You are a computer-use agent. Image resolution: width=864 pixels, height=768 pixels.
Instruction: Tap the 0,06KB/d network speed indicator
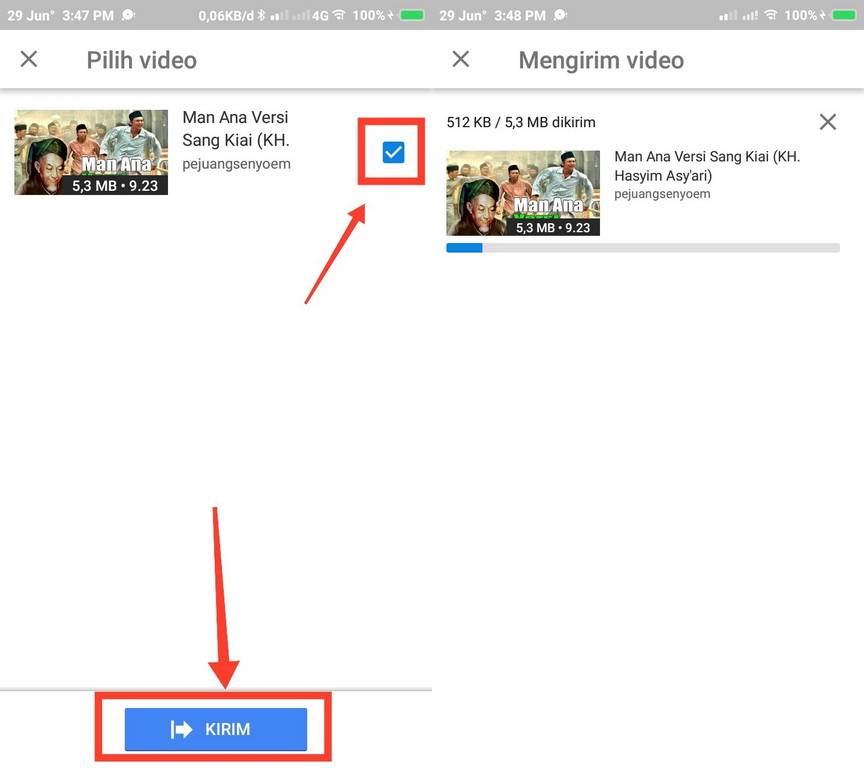[226, 15]
